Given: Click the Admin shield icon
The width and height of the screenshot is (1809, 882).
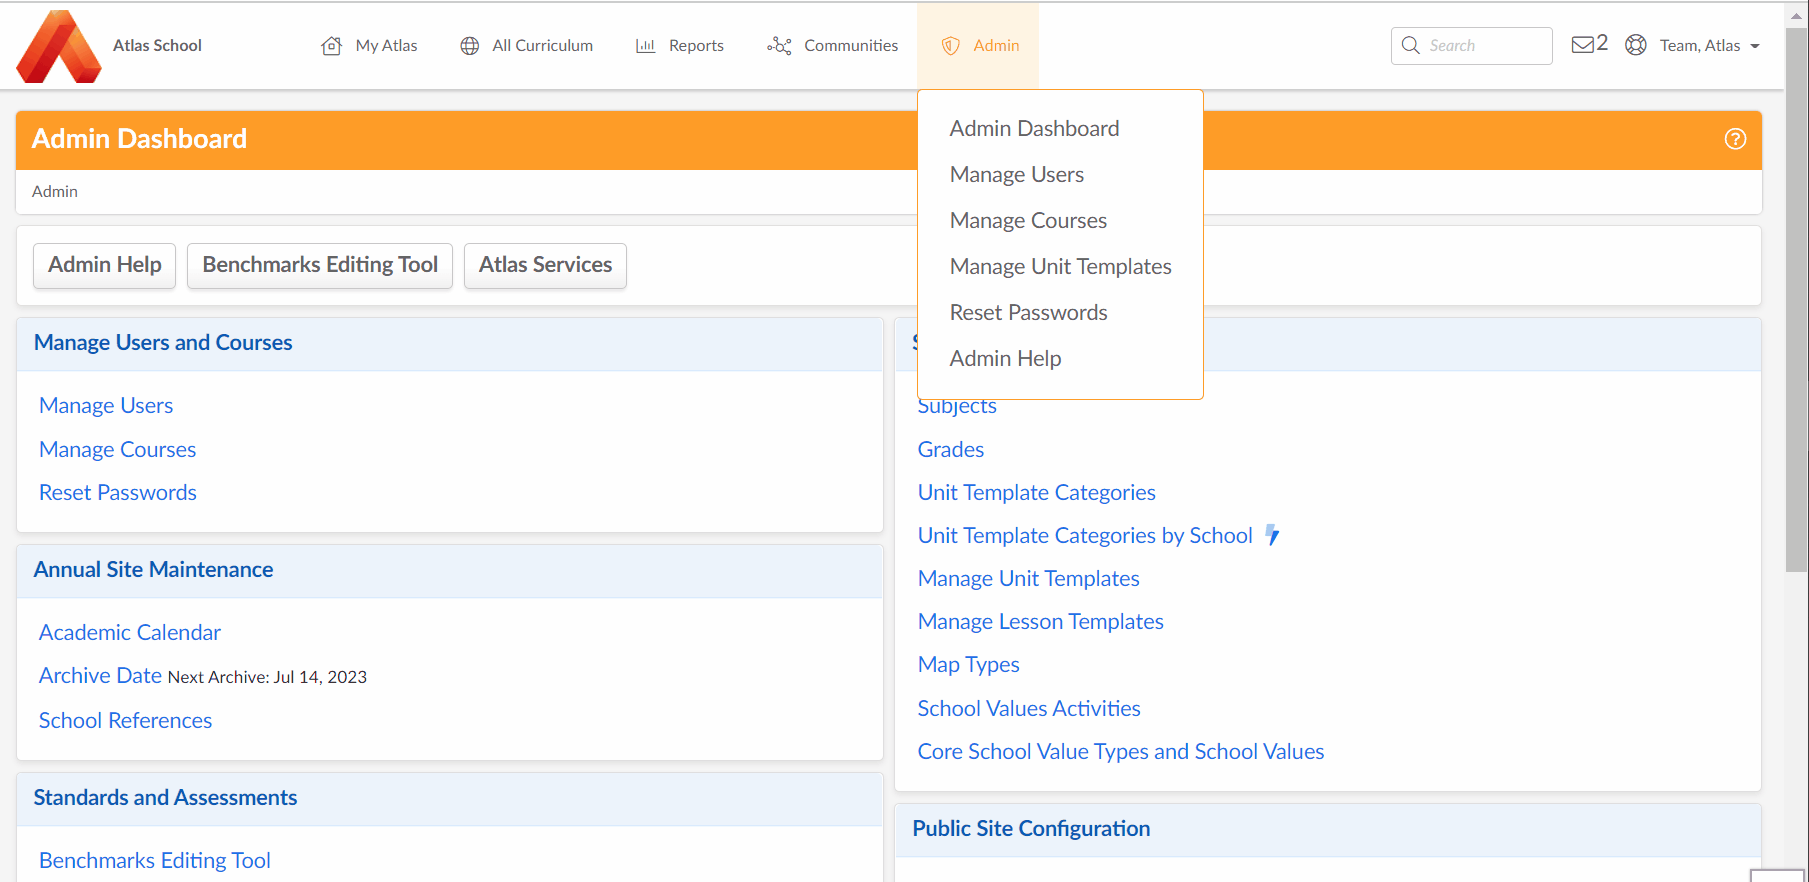Looking at the screenshot, I should [x=951, y=46].
